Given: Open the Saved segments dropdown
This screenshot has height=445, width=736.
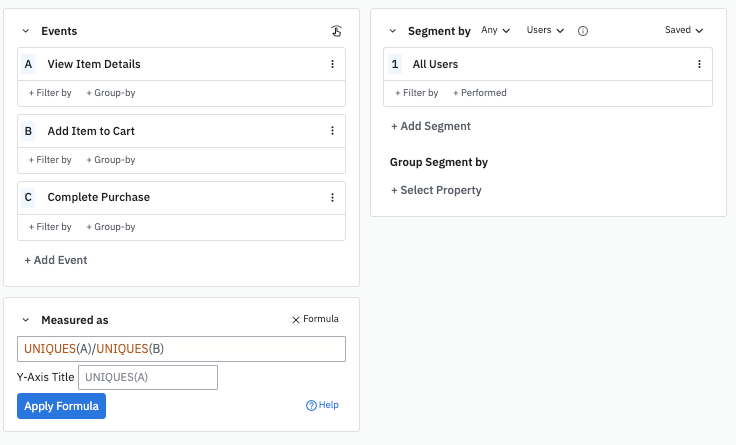Looking at the screenshot, I should 684,31.
